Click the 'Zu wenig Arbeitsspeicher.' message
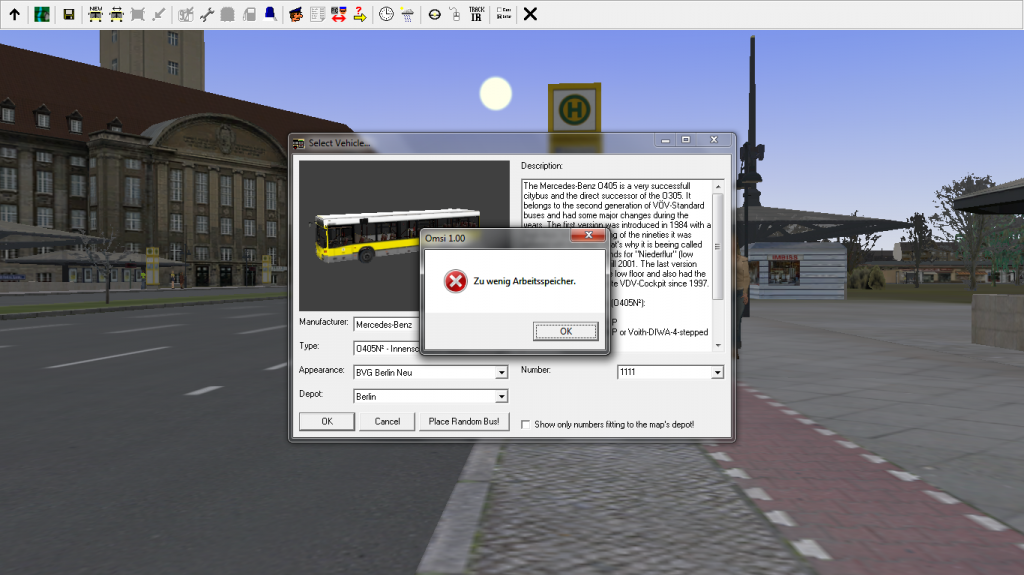The height and width of the screenshot is (575, 1024). [x=524, y=282]
